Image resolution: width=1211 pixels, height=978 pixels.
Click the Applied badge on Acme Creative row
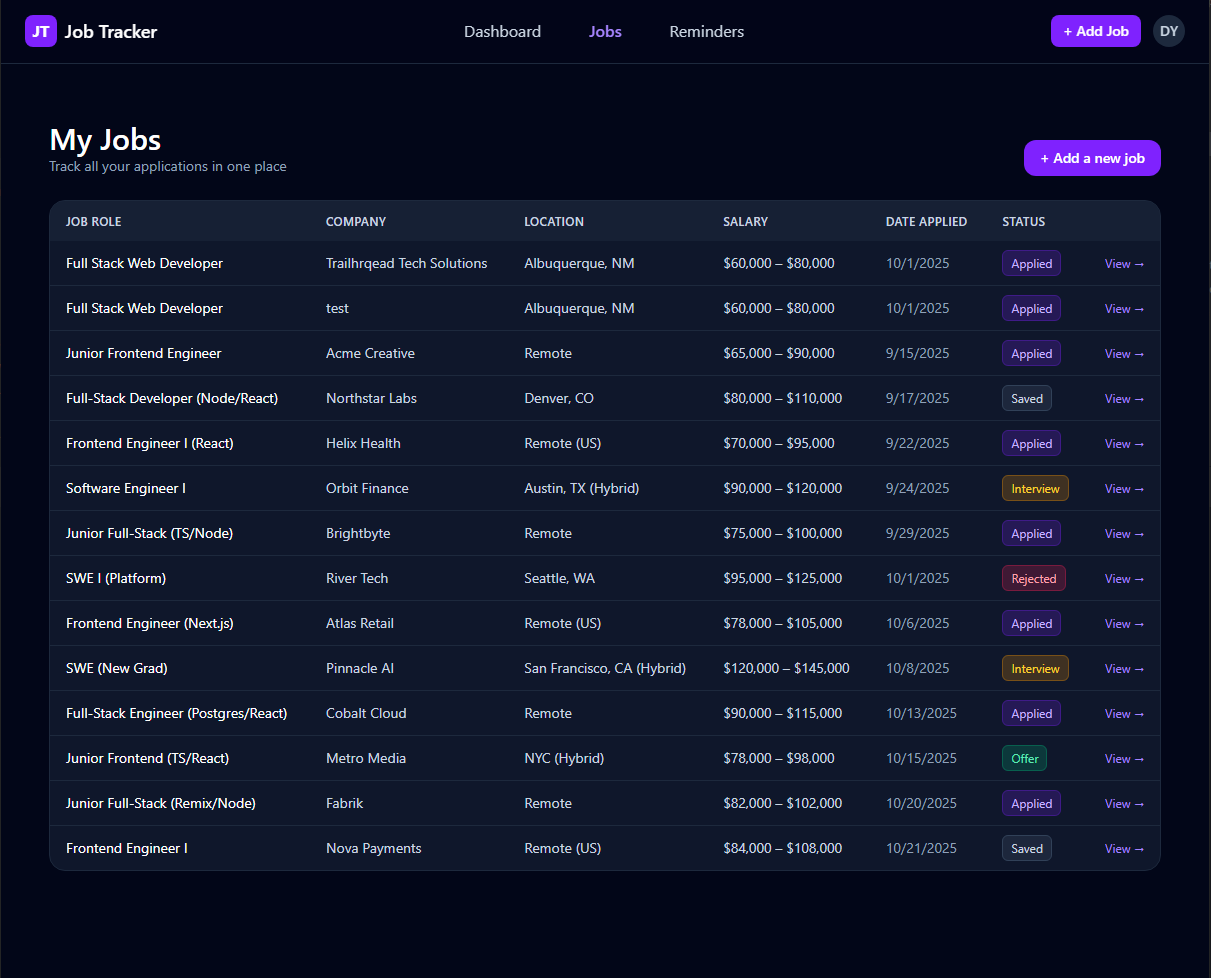(1031, 353)
